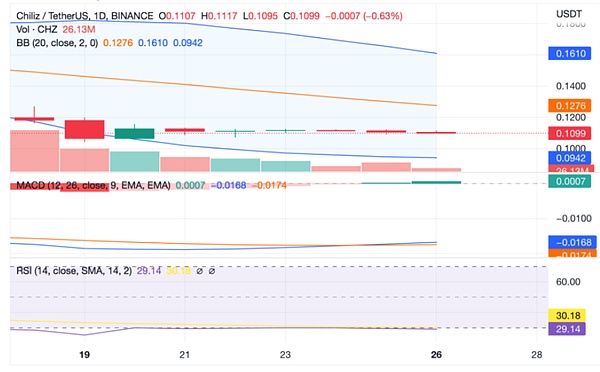Viewport: 600px width, 372px height.
Task: Click the purple 29.14 RSI value label
Action: pos(567,329)
